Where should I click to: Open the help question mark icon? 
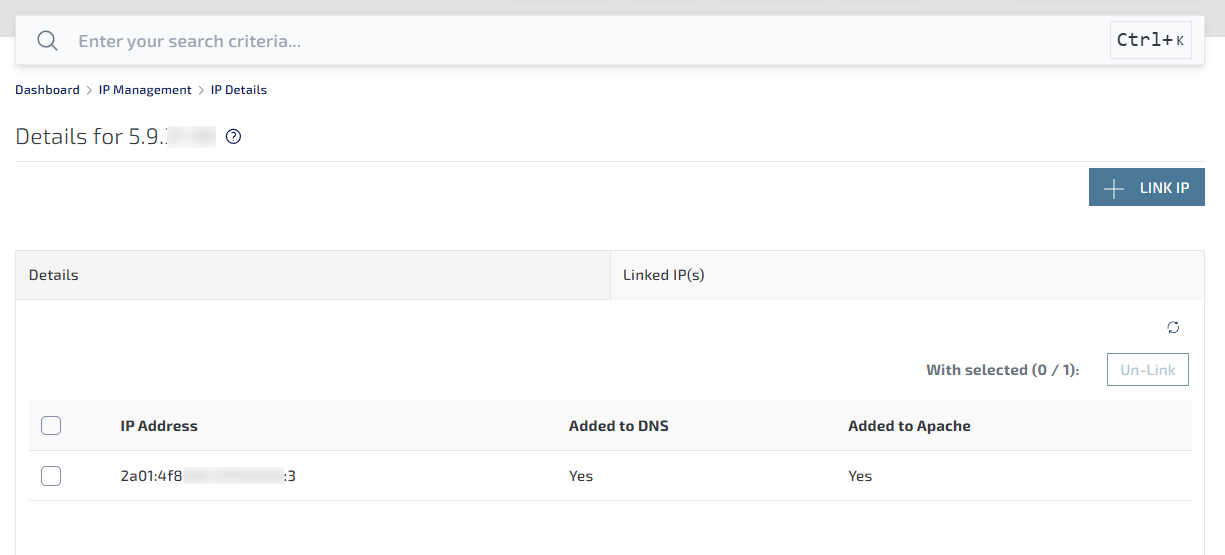(234, 137)
